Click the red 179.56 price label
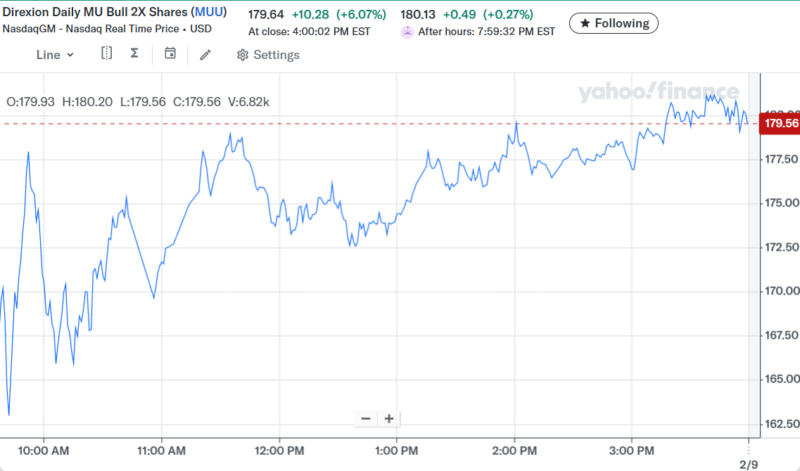 [x=780, y=124]
